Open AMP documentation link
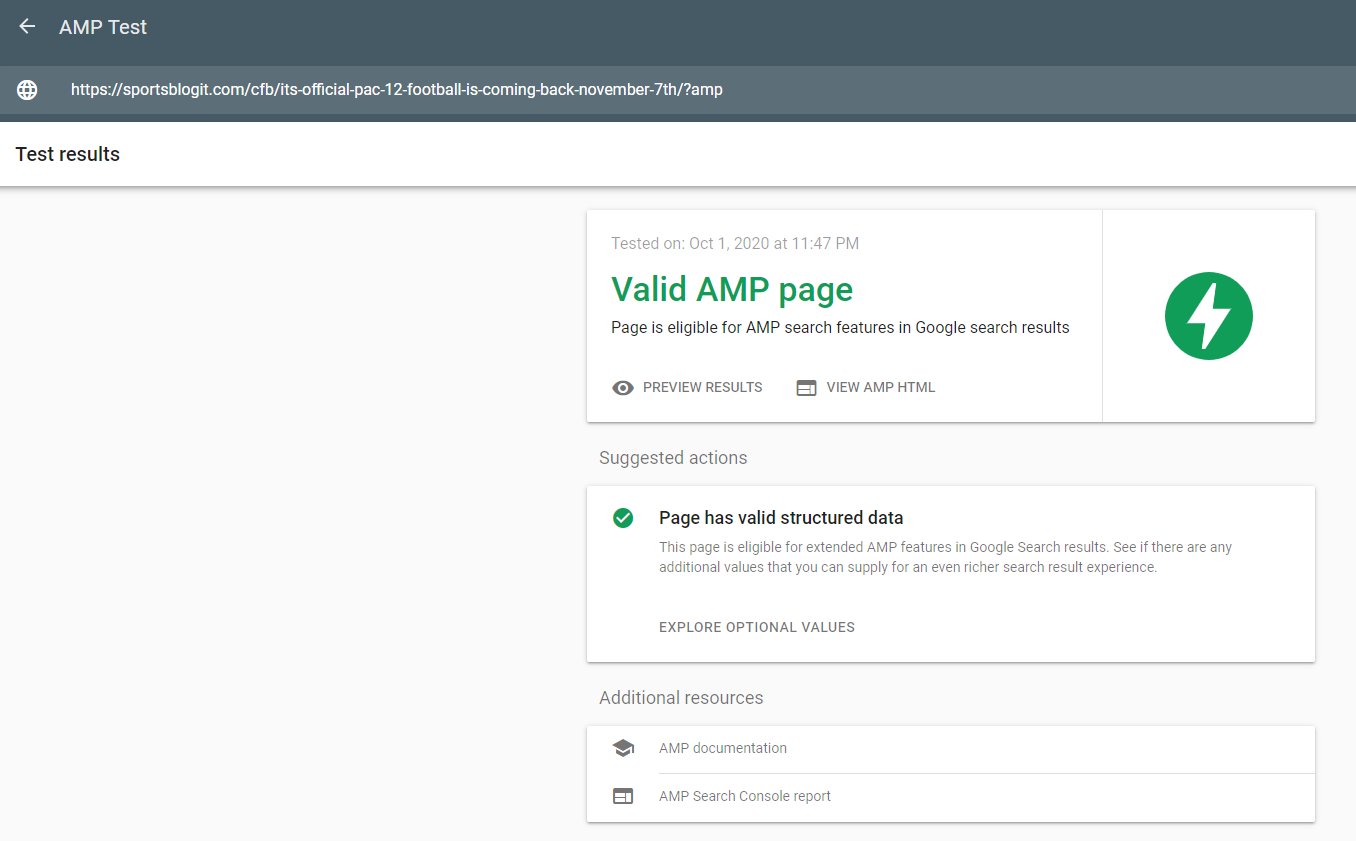 (x=723, y=748)
